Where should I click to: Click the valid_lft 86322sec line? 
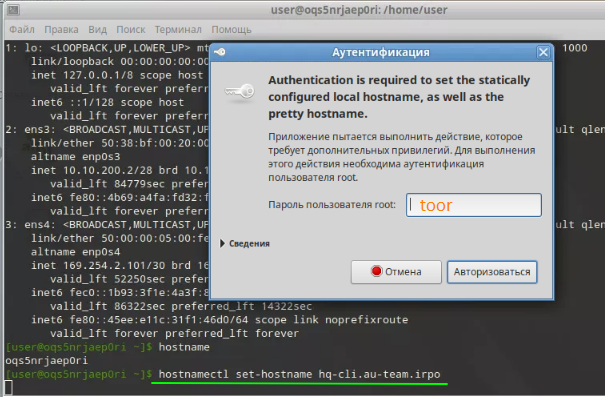pyautogui.click(x=181, y=306)
